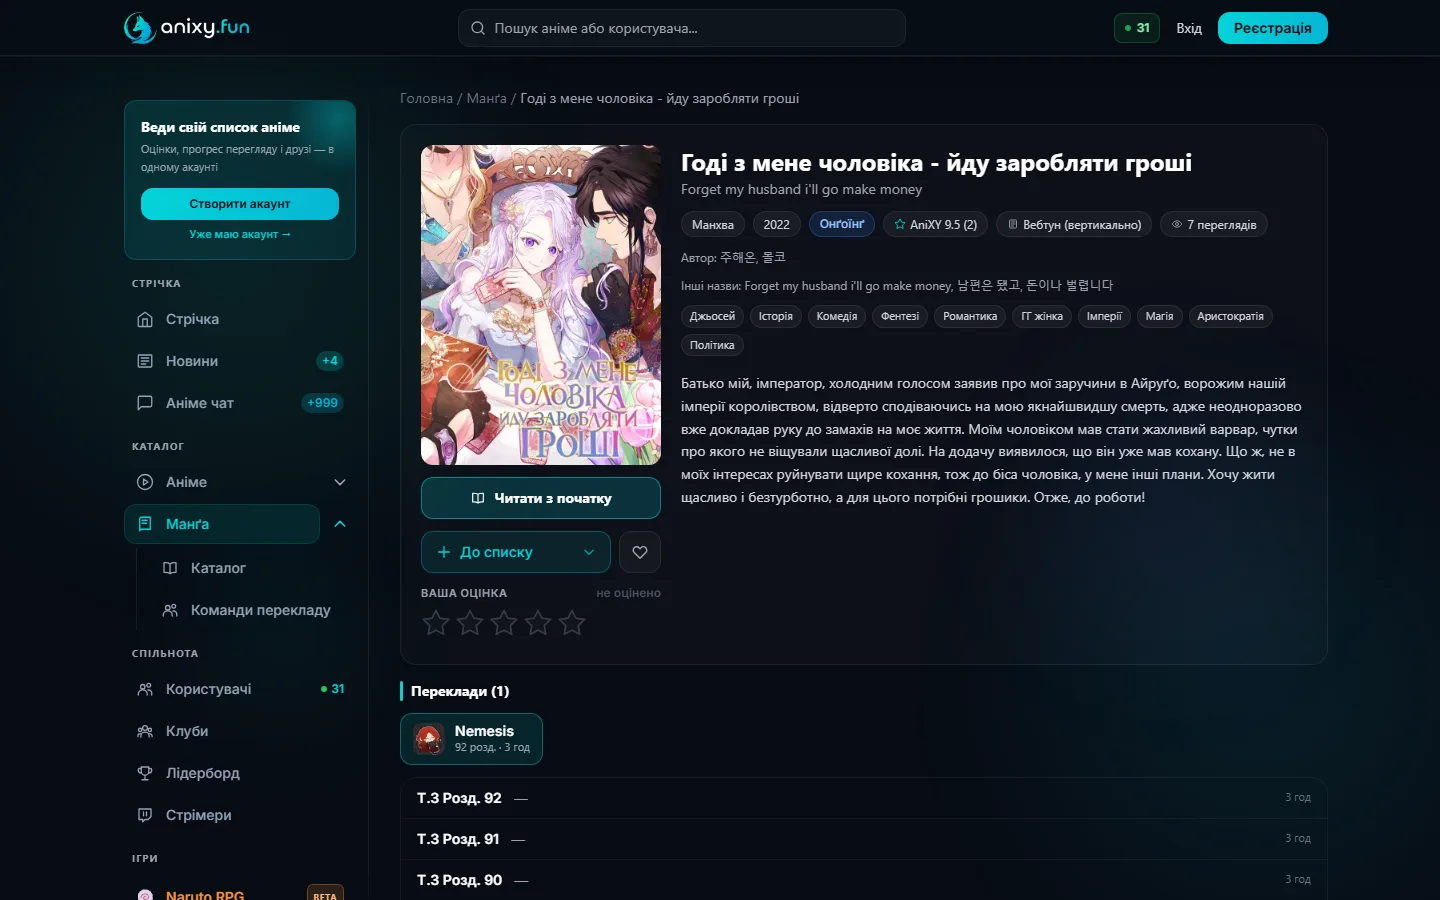Open the Каталог submenu item

[251, 568]
